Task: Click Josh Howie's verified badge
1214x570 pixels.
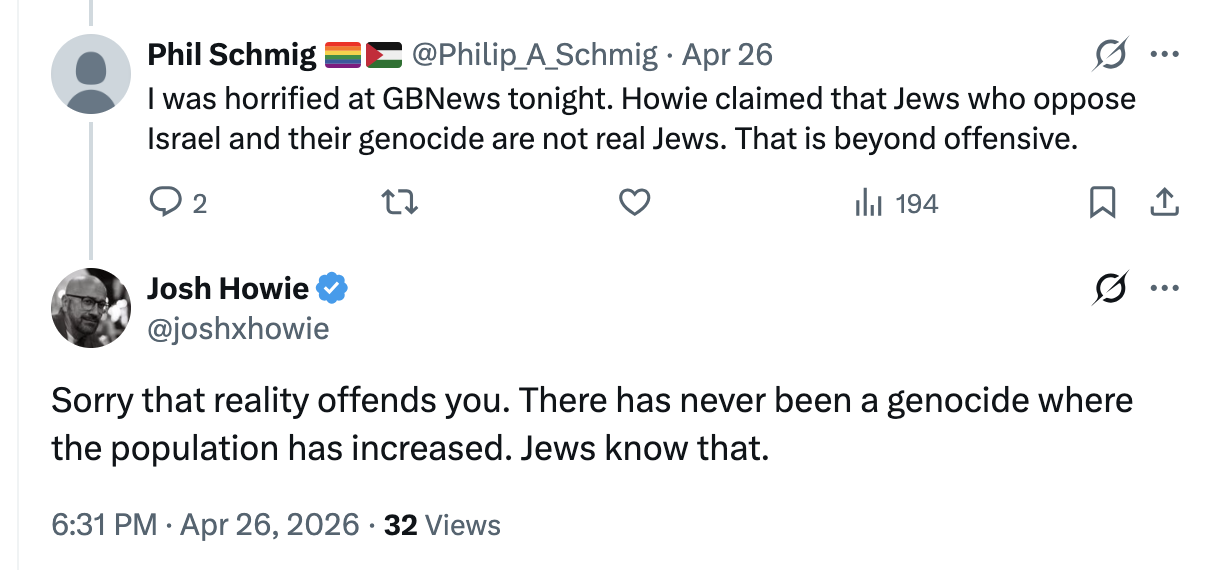Action: click(x=332, y=289)
